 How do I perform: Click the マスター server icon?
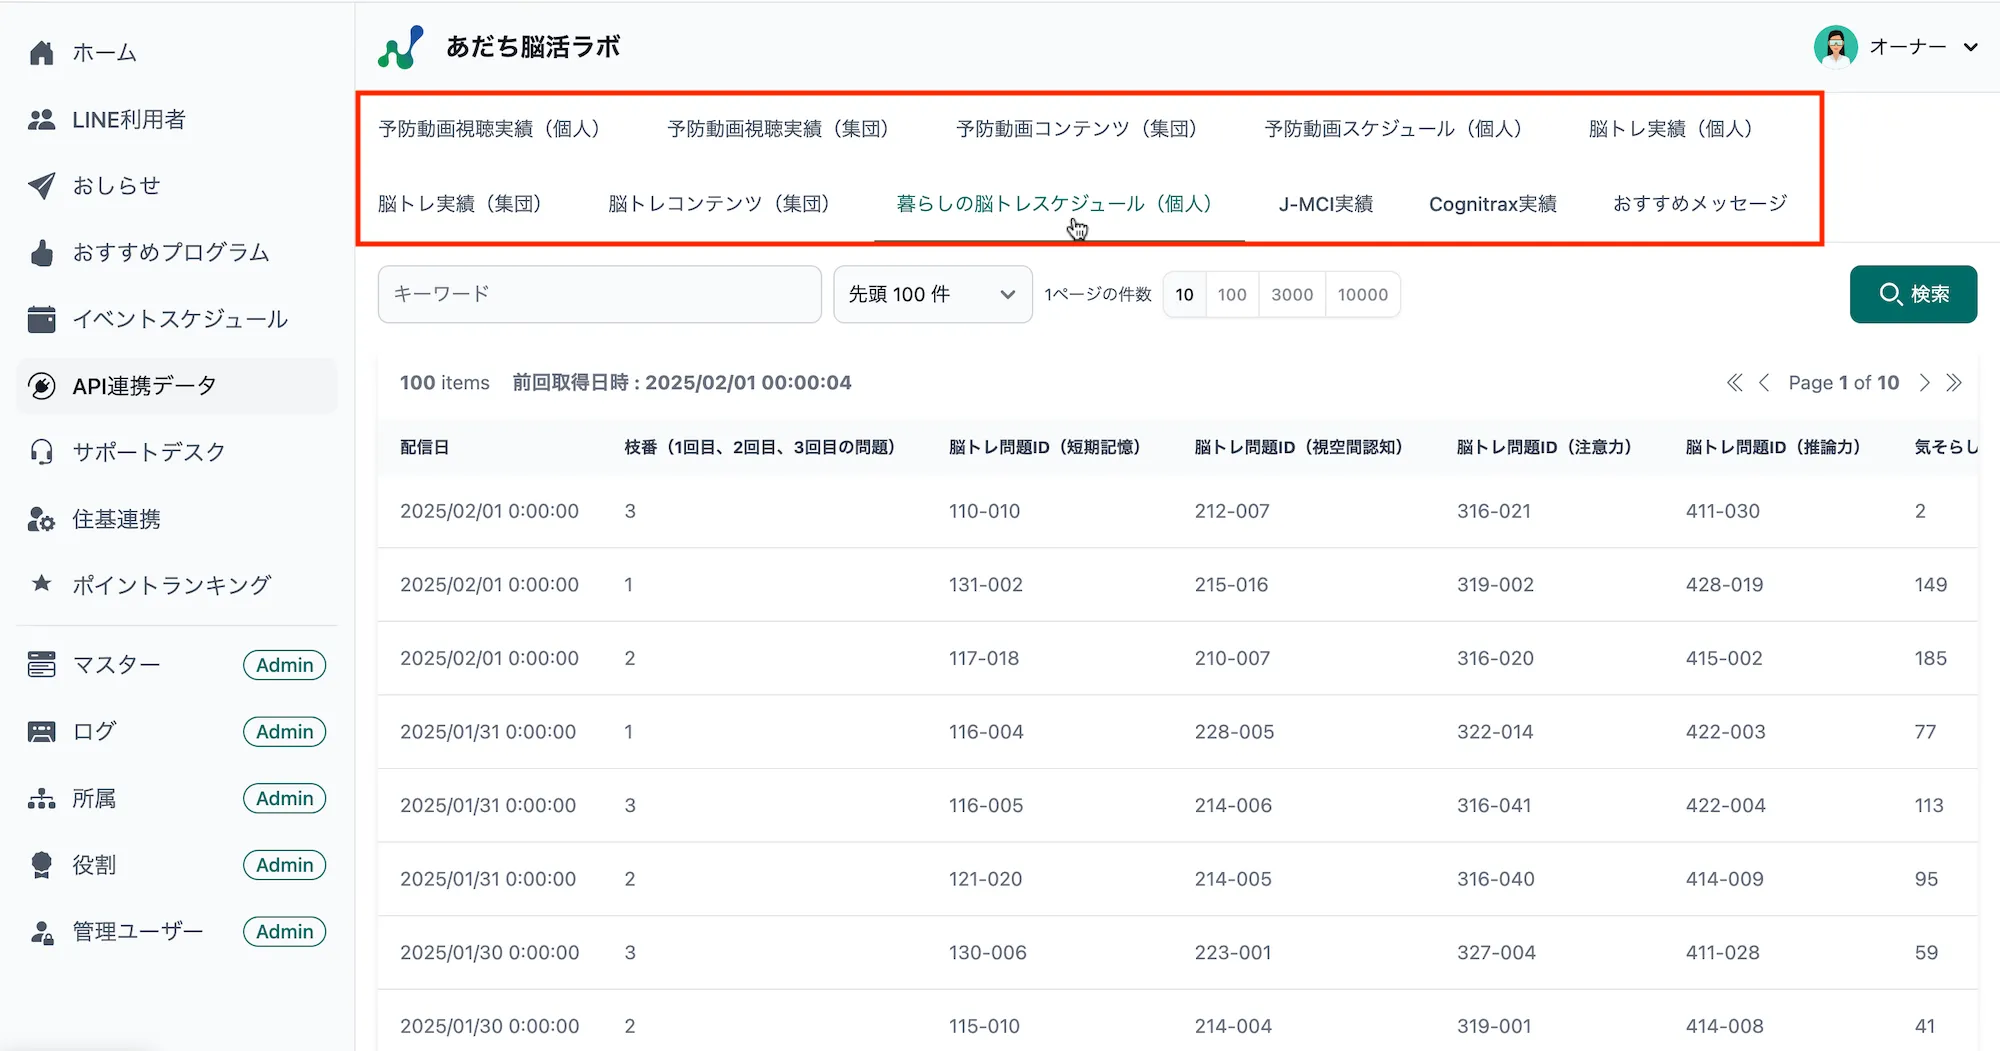(41, 664)
